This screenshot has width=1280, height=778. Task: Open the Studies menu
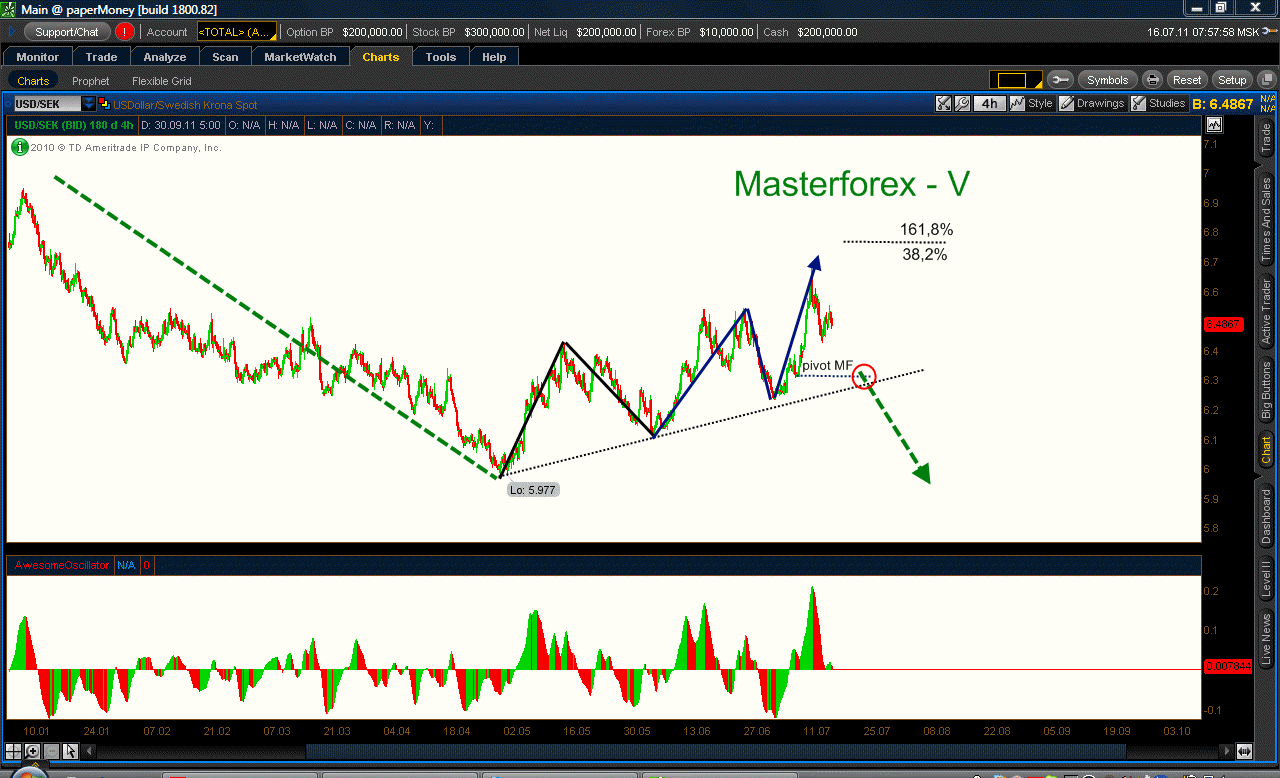point(1158,103)
